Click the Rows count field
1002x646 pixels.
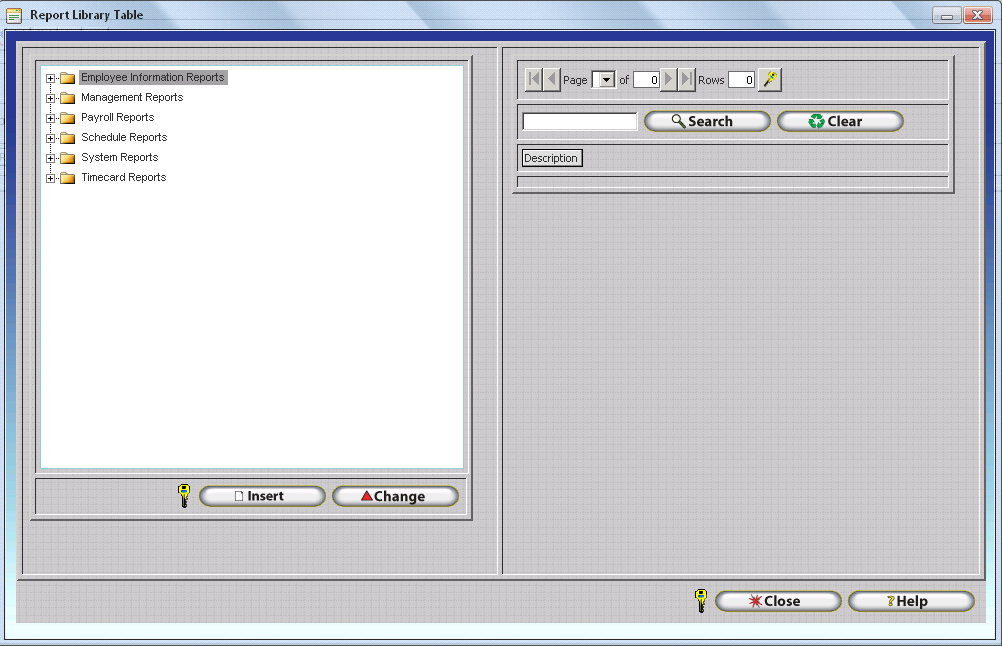point(741,80)
